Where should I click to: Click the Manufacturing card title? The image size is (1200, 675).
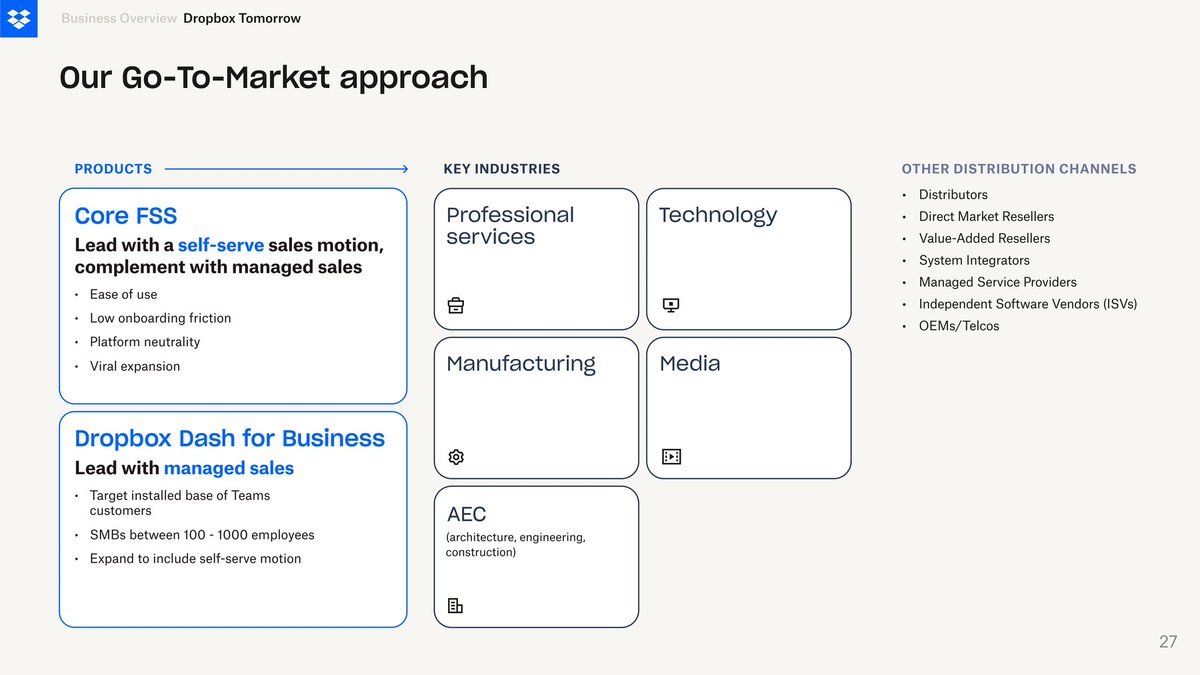coord(521,364)
